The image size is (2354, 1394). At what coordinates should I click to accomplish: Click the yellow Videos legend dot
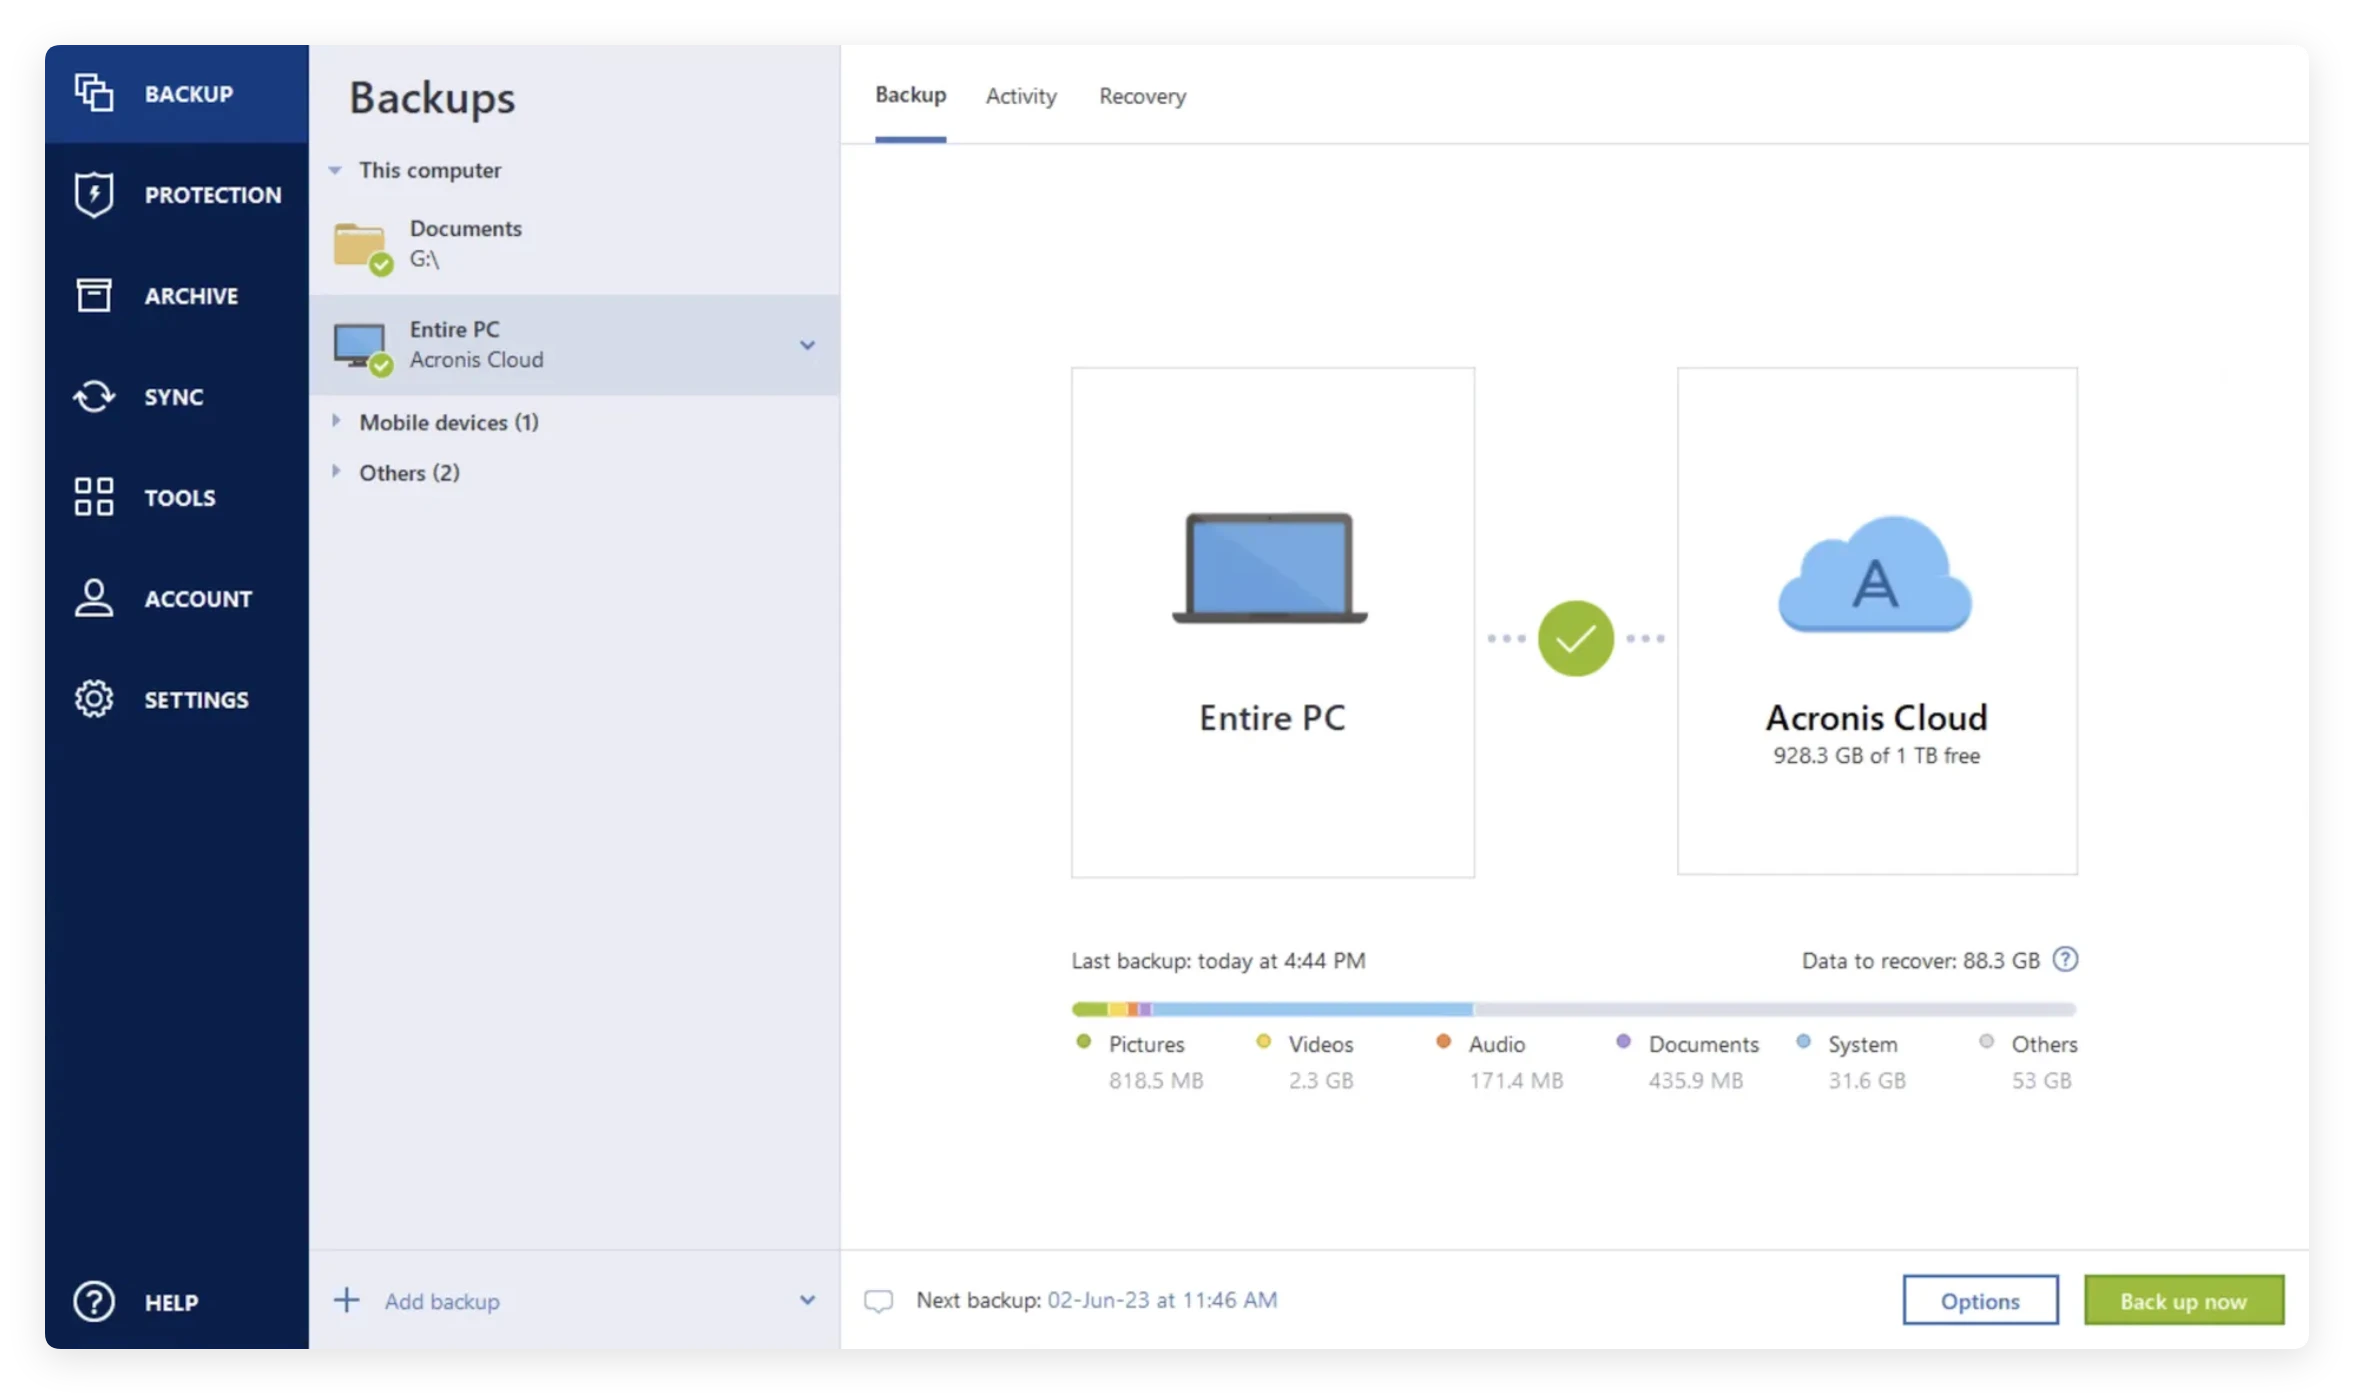click(1263, 1041)
